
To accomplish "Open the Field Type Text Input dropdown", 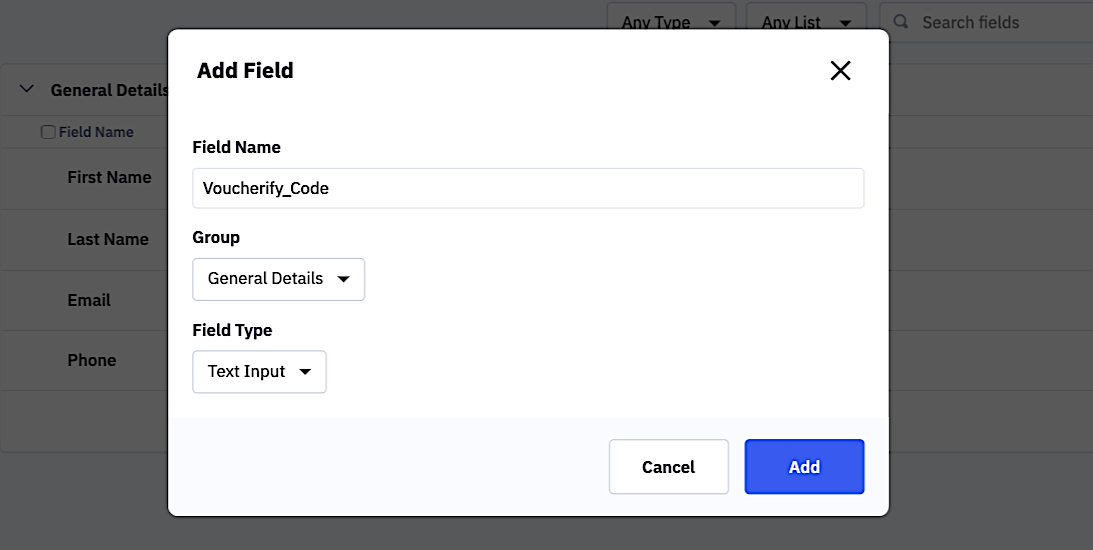I will click(259, 372).
